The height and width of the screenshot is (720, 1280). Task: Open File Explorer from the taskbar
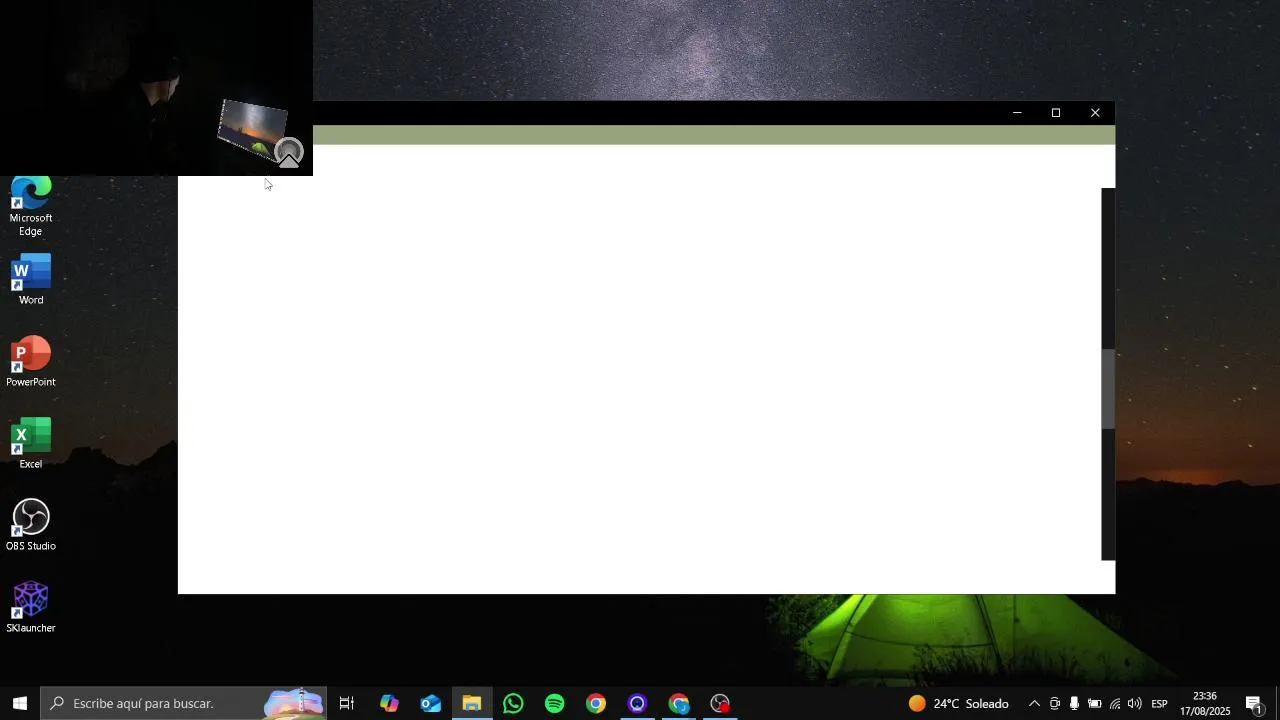pyautogui.click(x=472, y=703)
